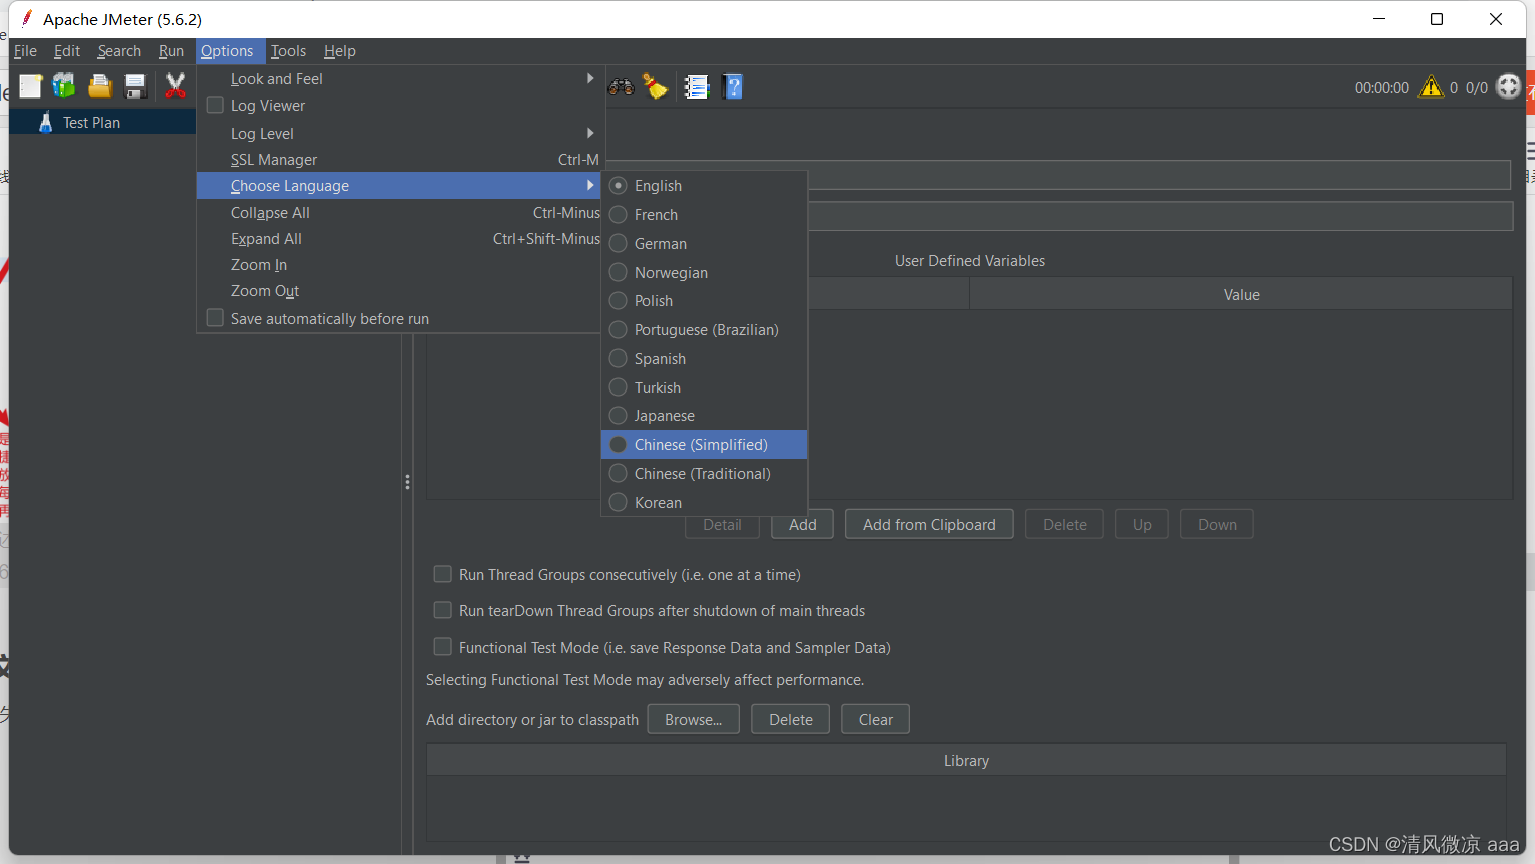Viewport: 1535px width, 864px height.
Task: Click the JMeter feather logo in title bar
Action: [27, 18]
